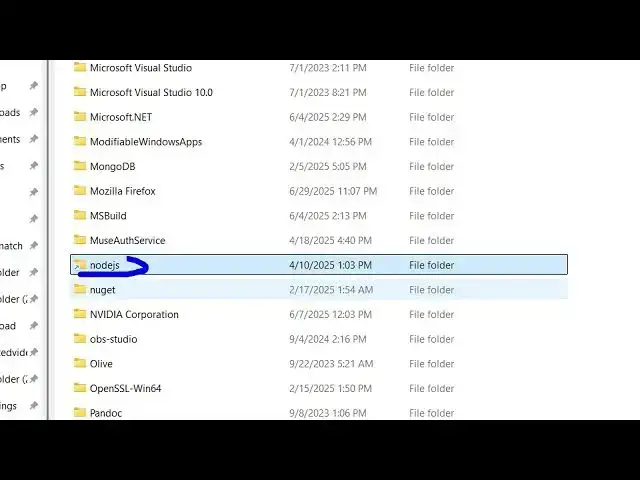Click the pin icon beside sidebar entry 'ents'
Viewport: 640px width, 480px height.
pos(34,139)
